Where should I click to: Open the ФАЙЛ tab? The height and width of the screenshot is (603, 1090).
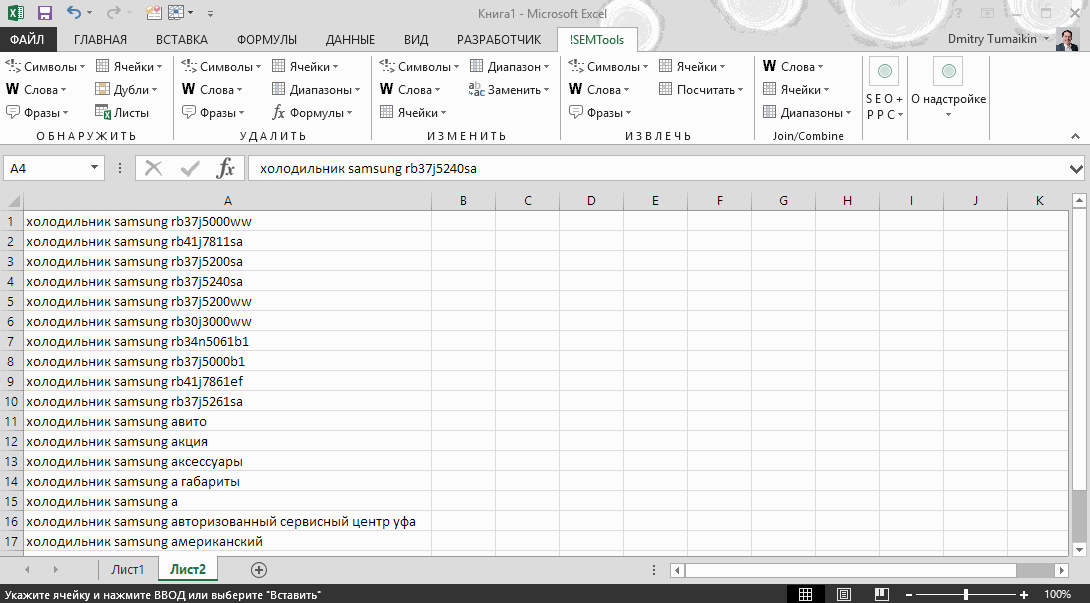click(x=27, y=40)
